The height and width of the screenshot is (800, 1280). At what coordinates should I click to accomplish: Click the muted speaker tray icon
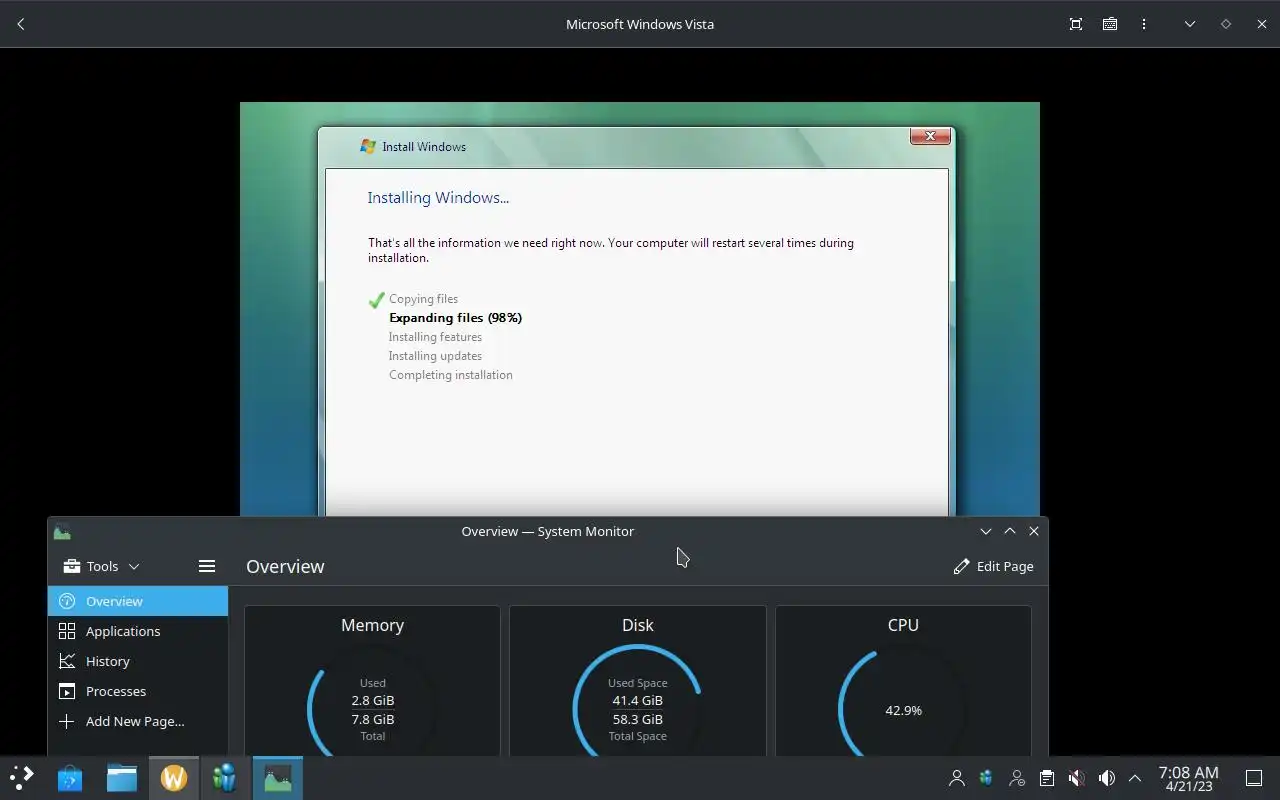[1077, 778]
